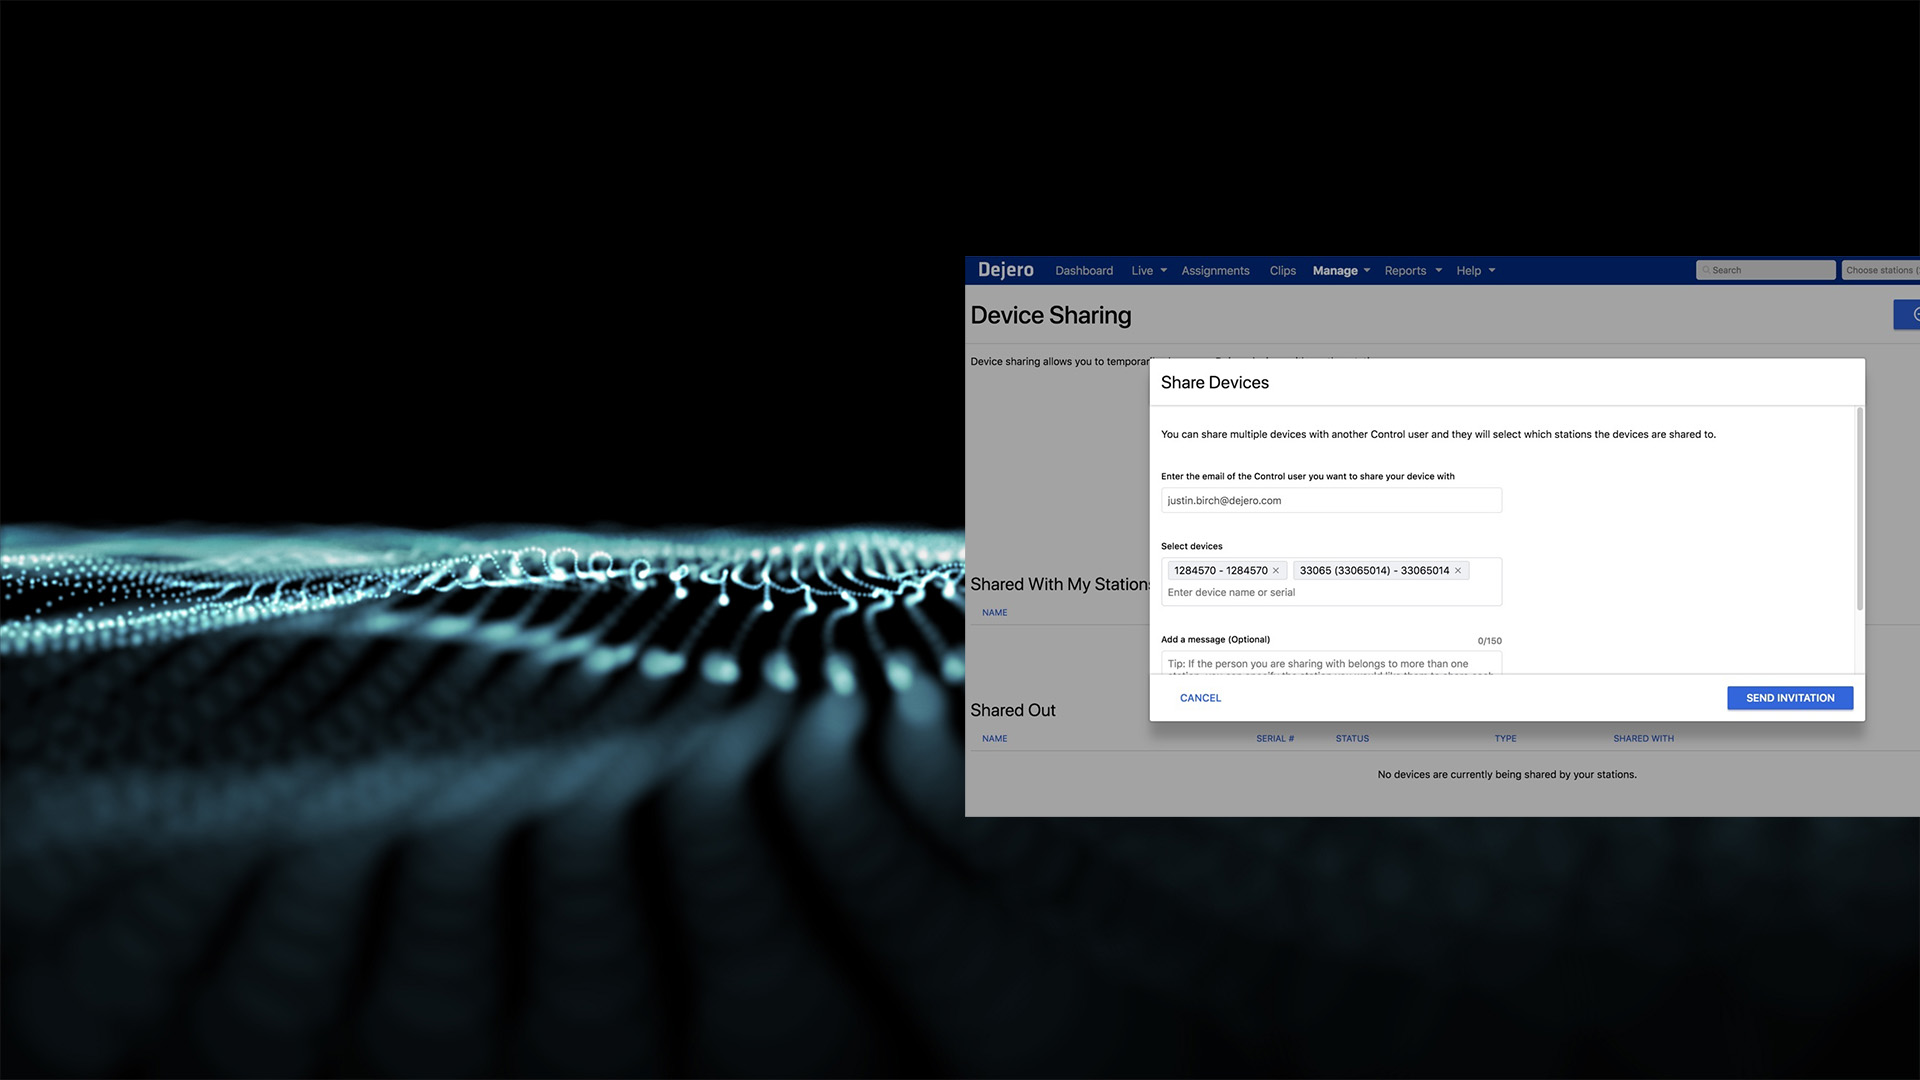Viewport: 1920px width, 1080px height.
Task: Remove the 33065 (33065014) device tag
Action: 1458,571
